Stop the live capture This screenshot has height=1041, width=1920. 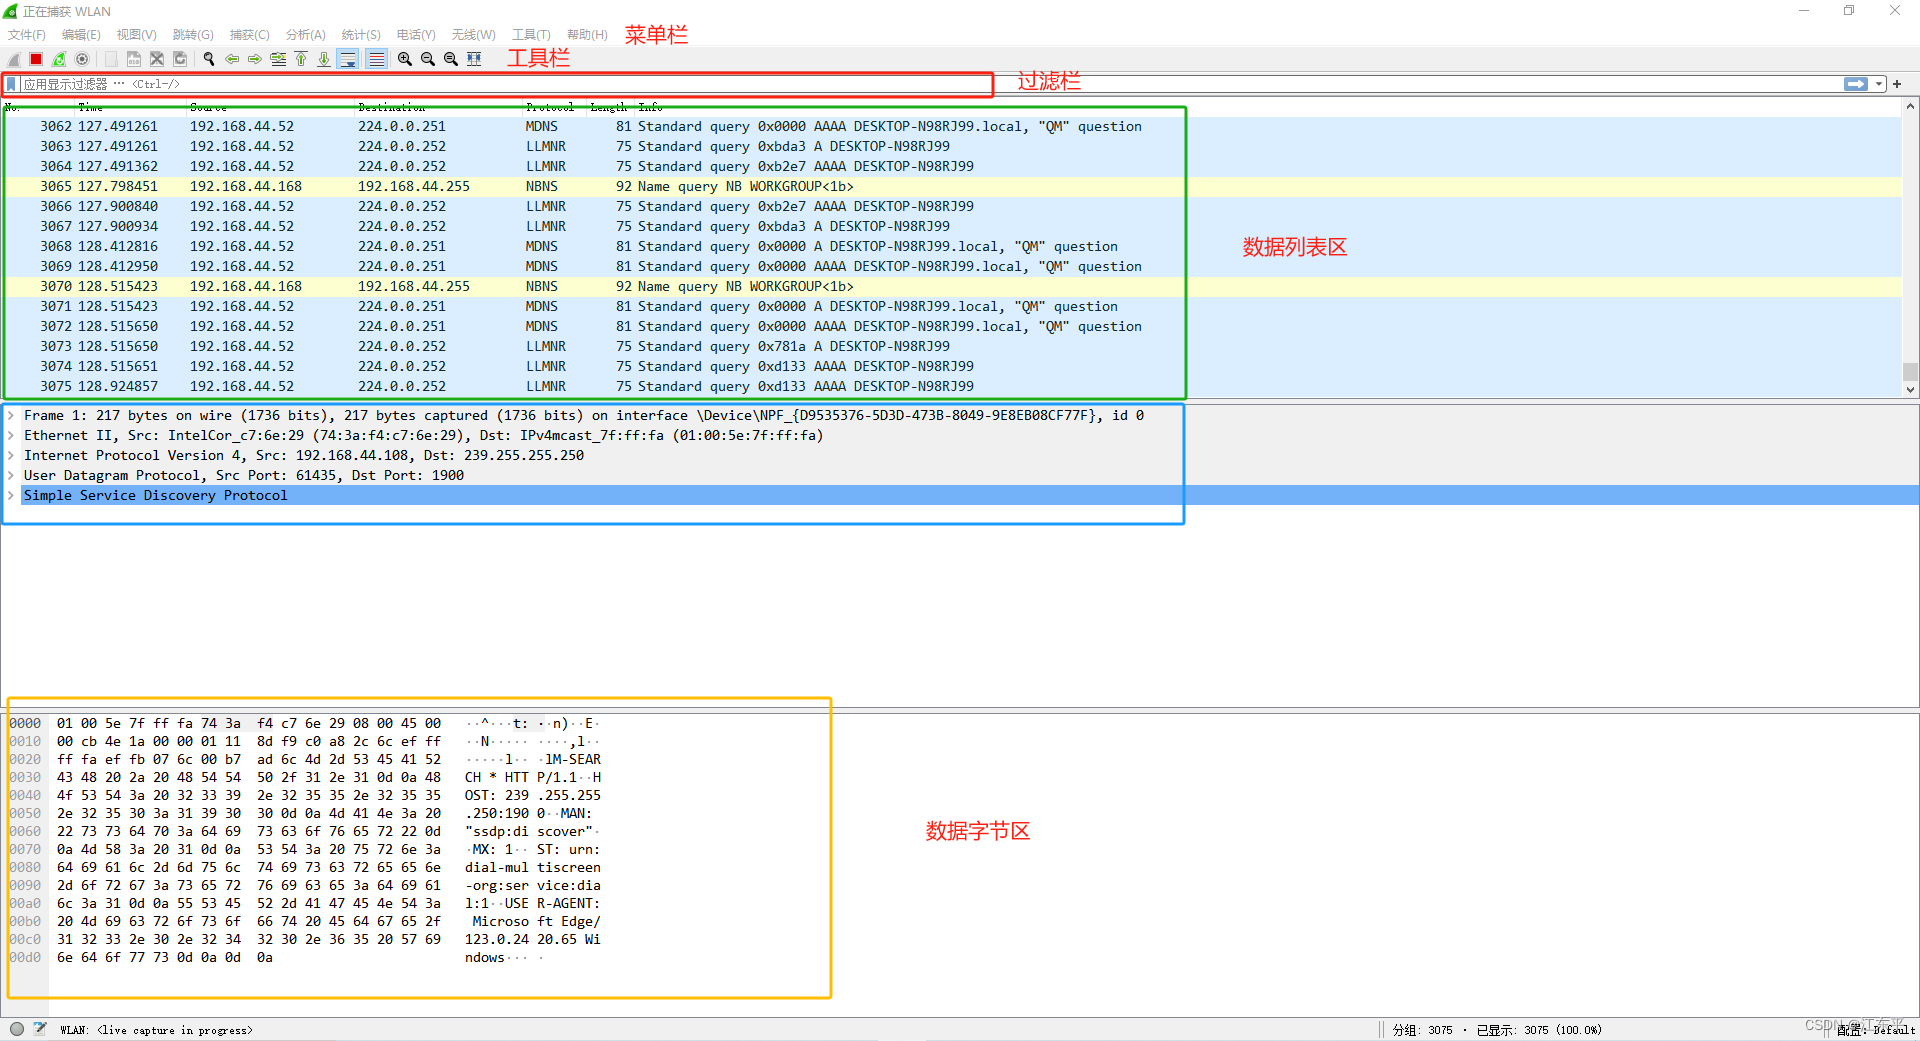point(35,59)
